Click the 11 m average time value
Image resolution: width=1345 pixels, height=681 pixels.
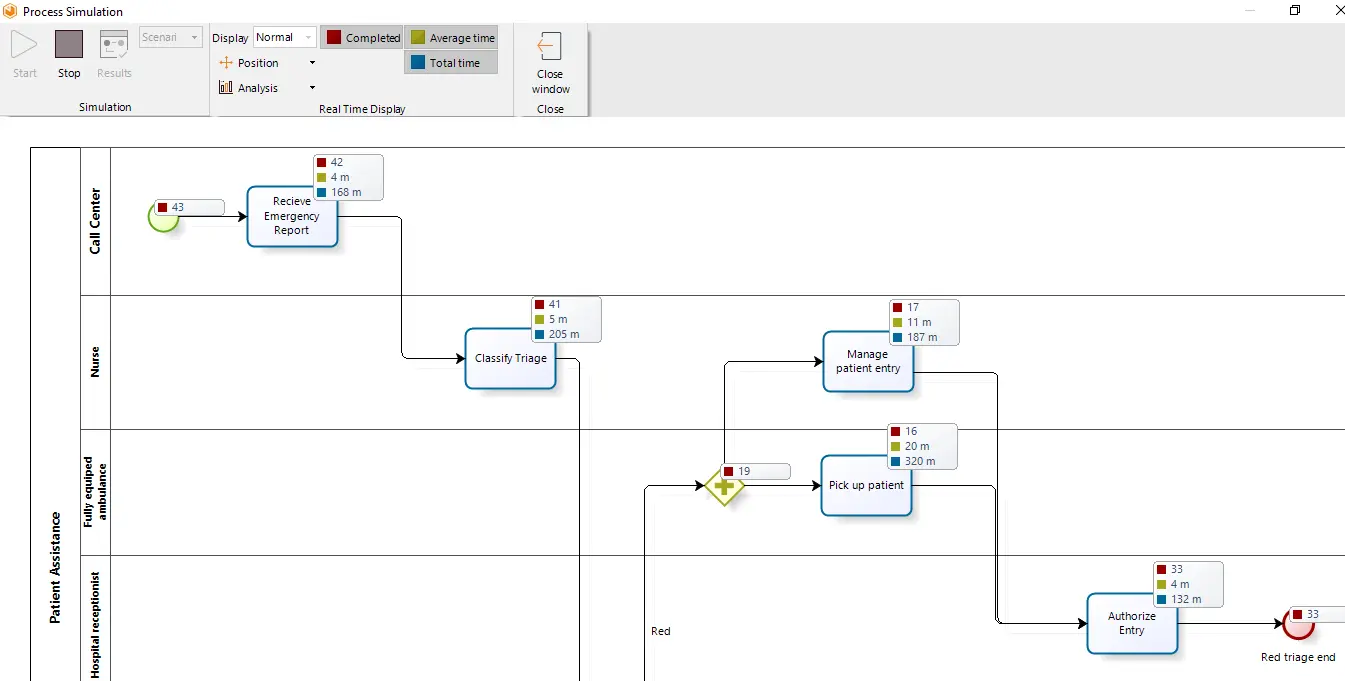[919, 322]
